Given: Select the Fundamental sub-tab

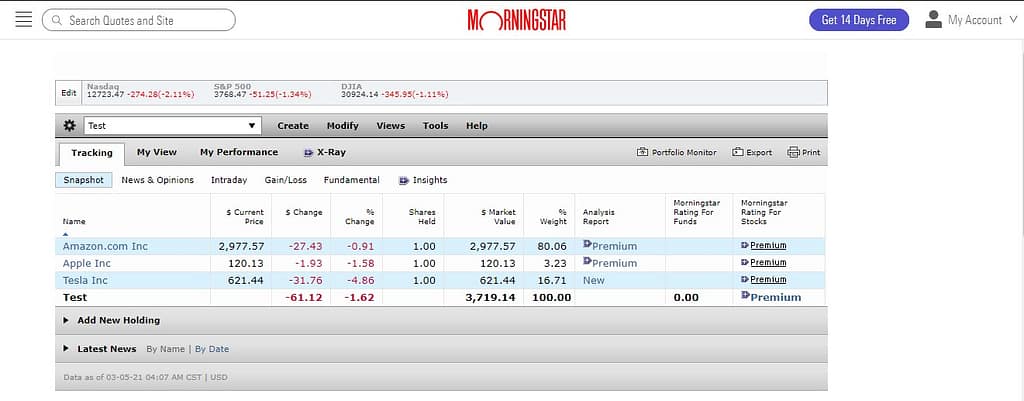Looking at the screenshot, I should [x=351, y=180].
